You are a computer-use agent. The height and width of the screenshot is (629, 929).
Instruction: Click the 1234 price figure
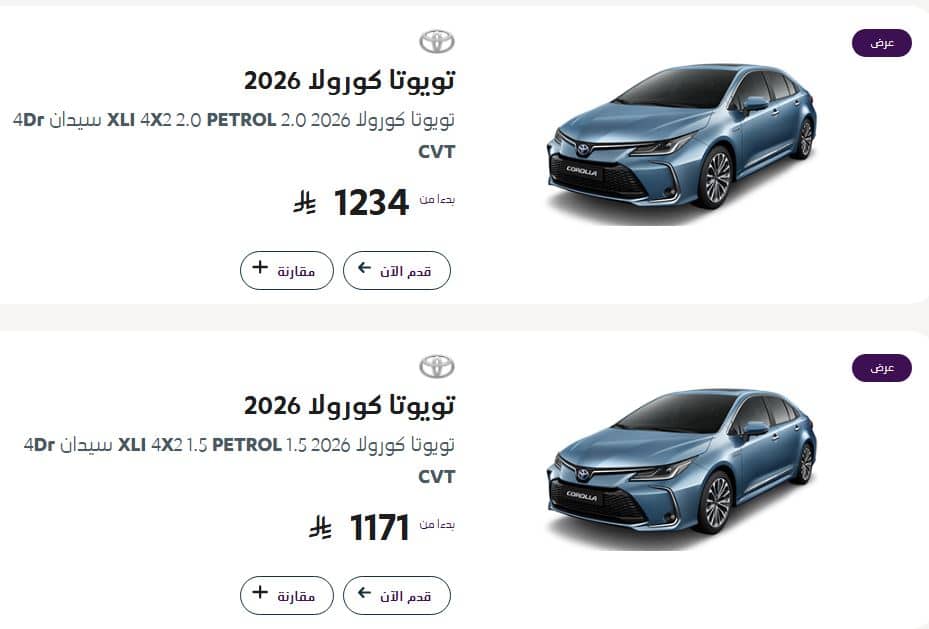[x=371, y=203]
